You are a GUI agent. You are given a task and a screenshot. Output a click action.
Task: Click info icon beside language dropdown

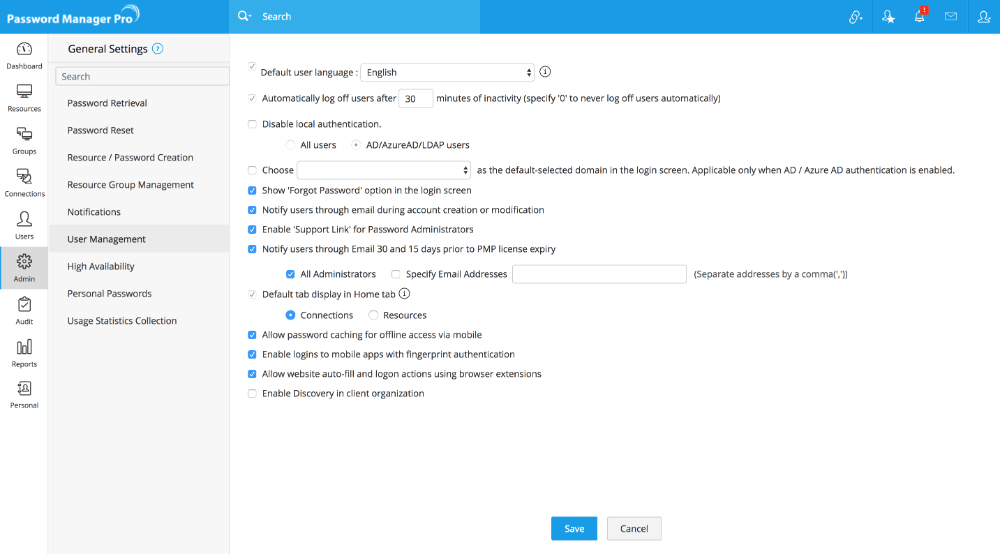point(545,71)
